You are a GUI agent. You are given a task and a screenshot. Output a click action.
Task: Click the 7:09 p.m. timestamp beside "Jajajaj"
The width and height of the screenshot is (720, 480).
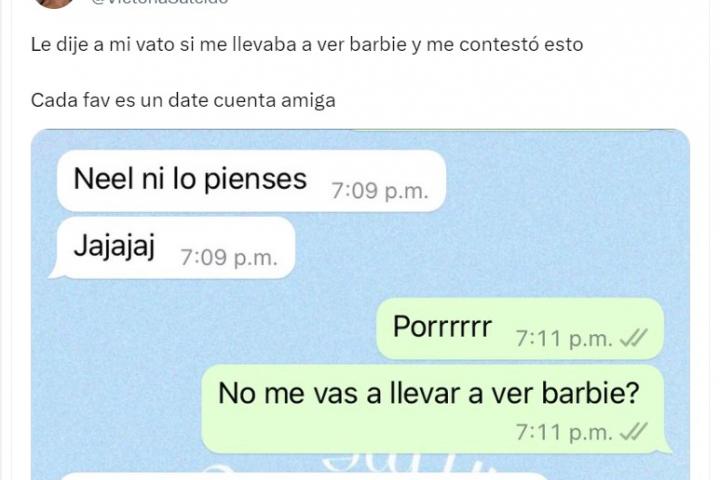tap(229, 257)
